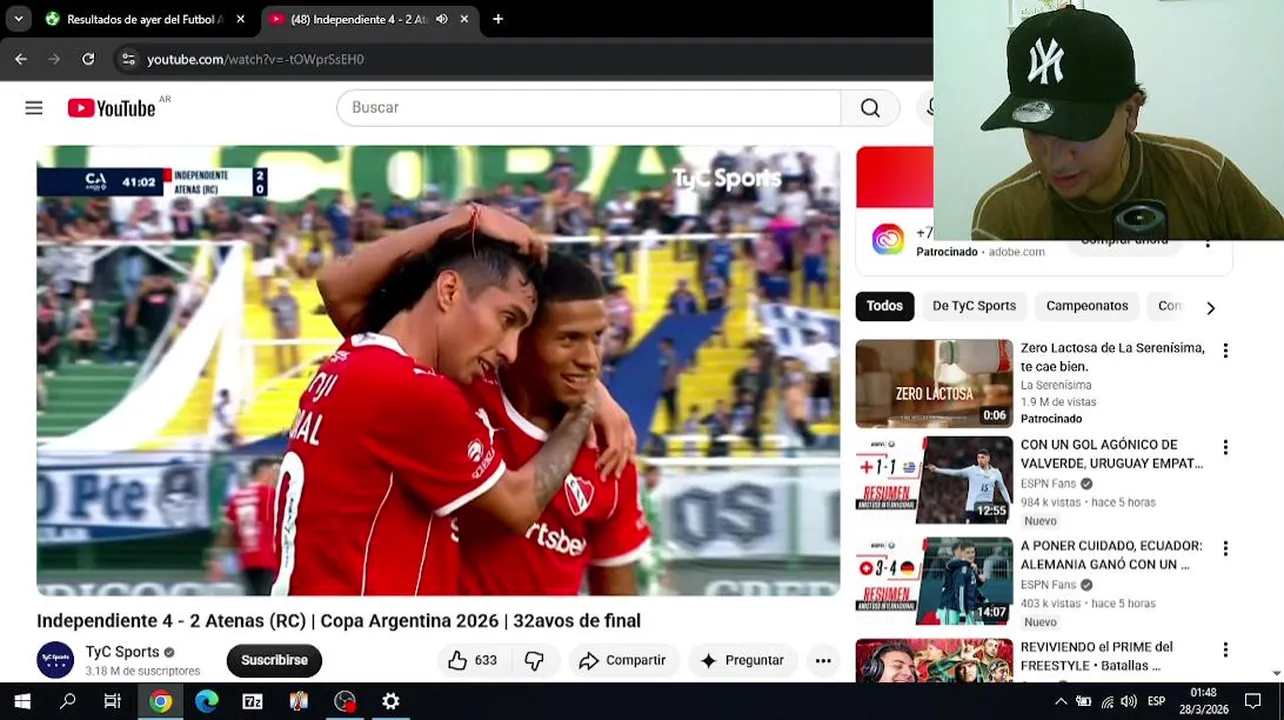
Task: Open more actions ellipsis below video
Action: pyautogui.click(x=823, y=660)
